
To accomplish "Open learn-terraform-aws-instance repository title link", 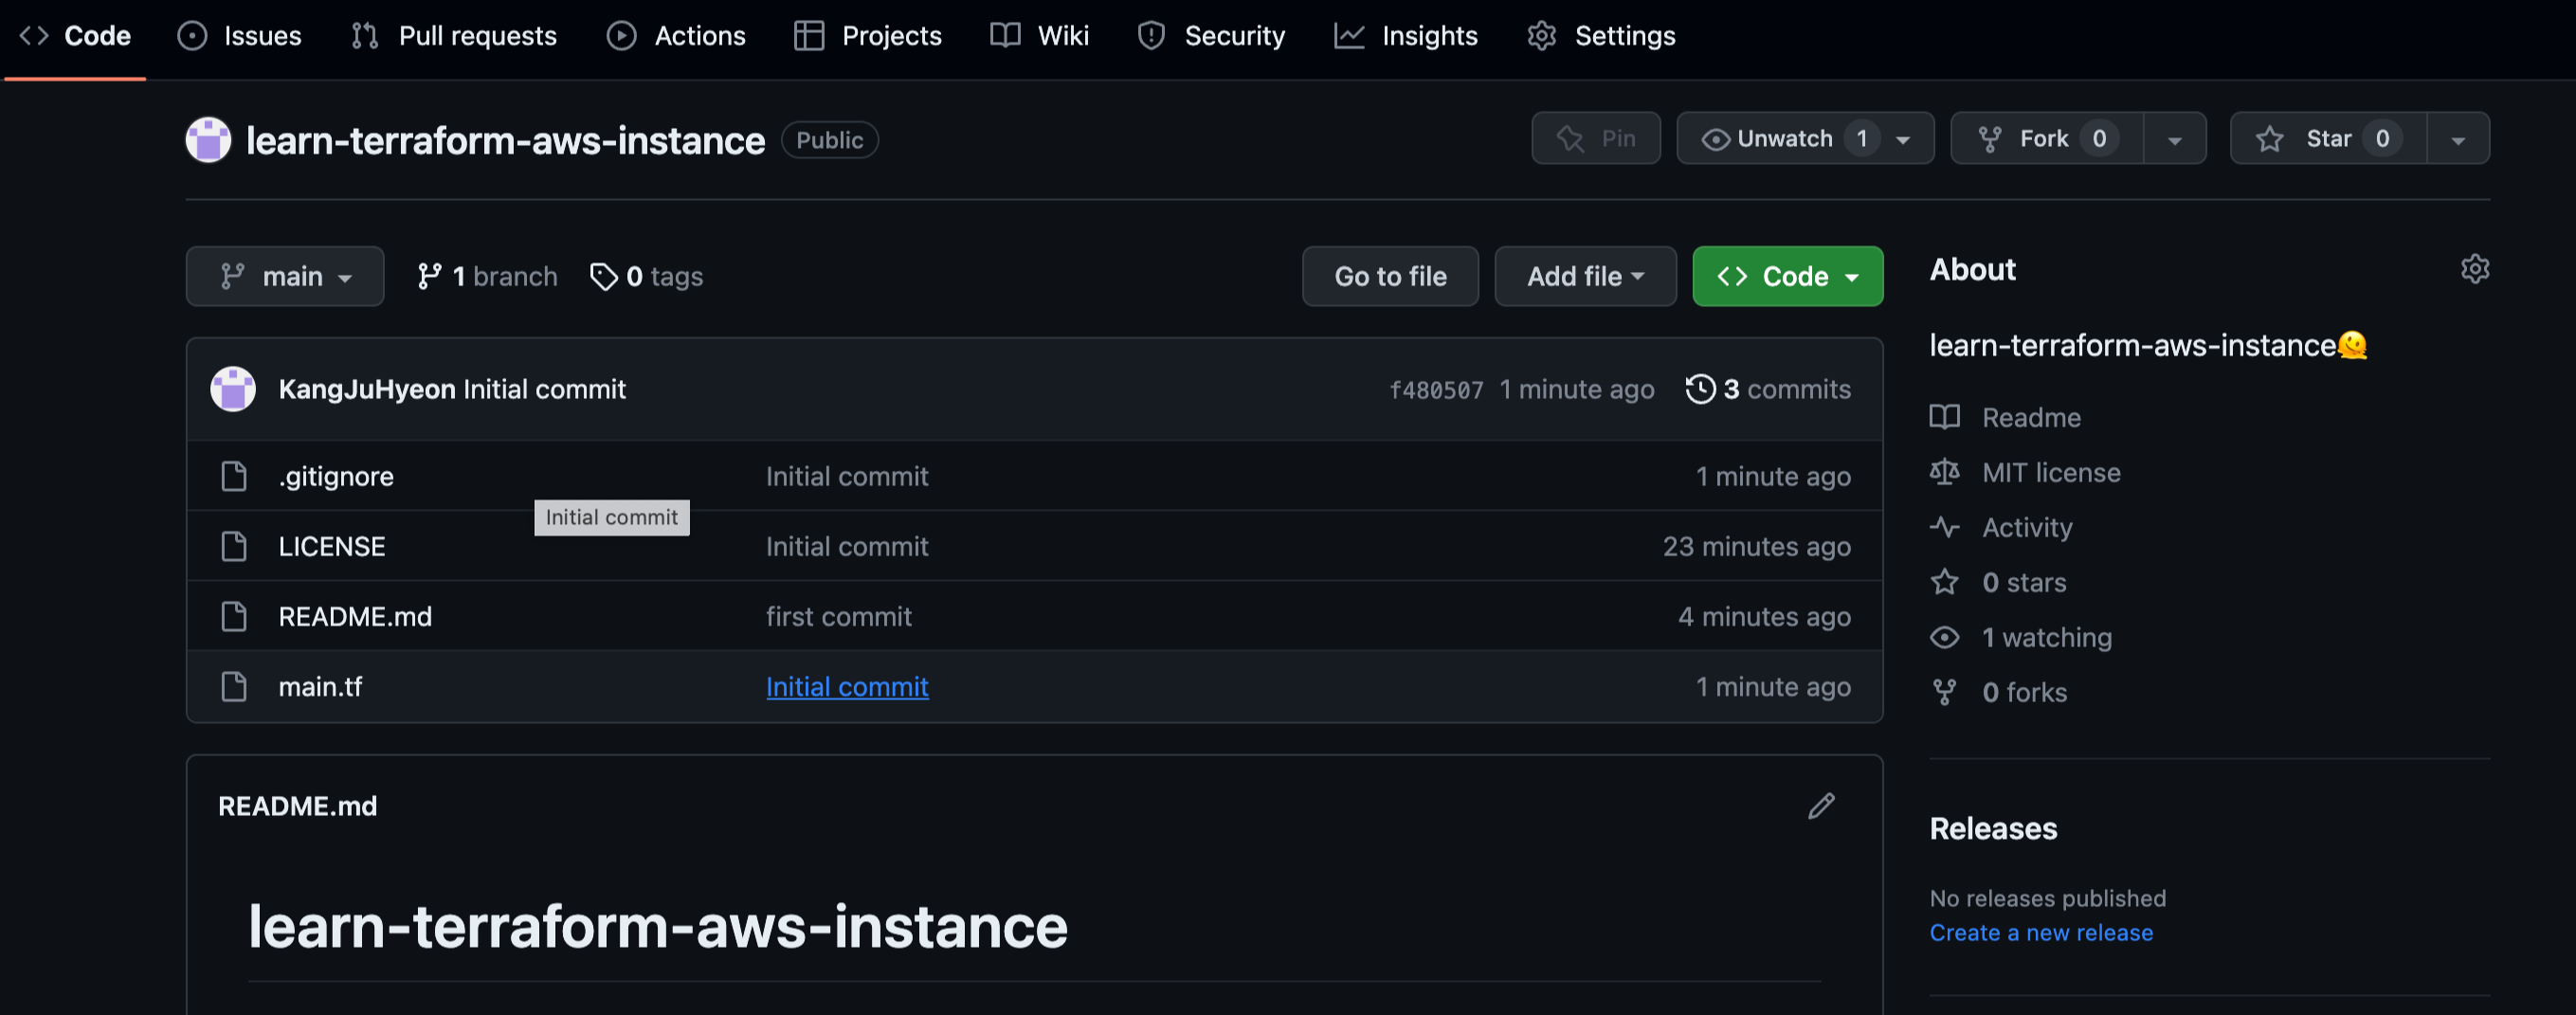I will coord(505,141).
